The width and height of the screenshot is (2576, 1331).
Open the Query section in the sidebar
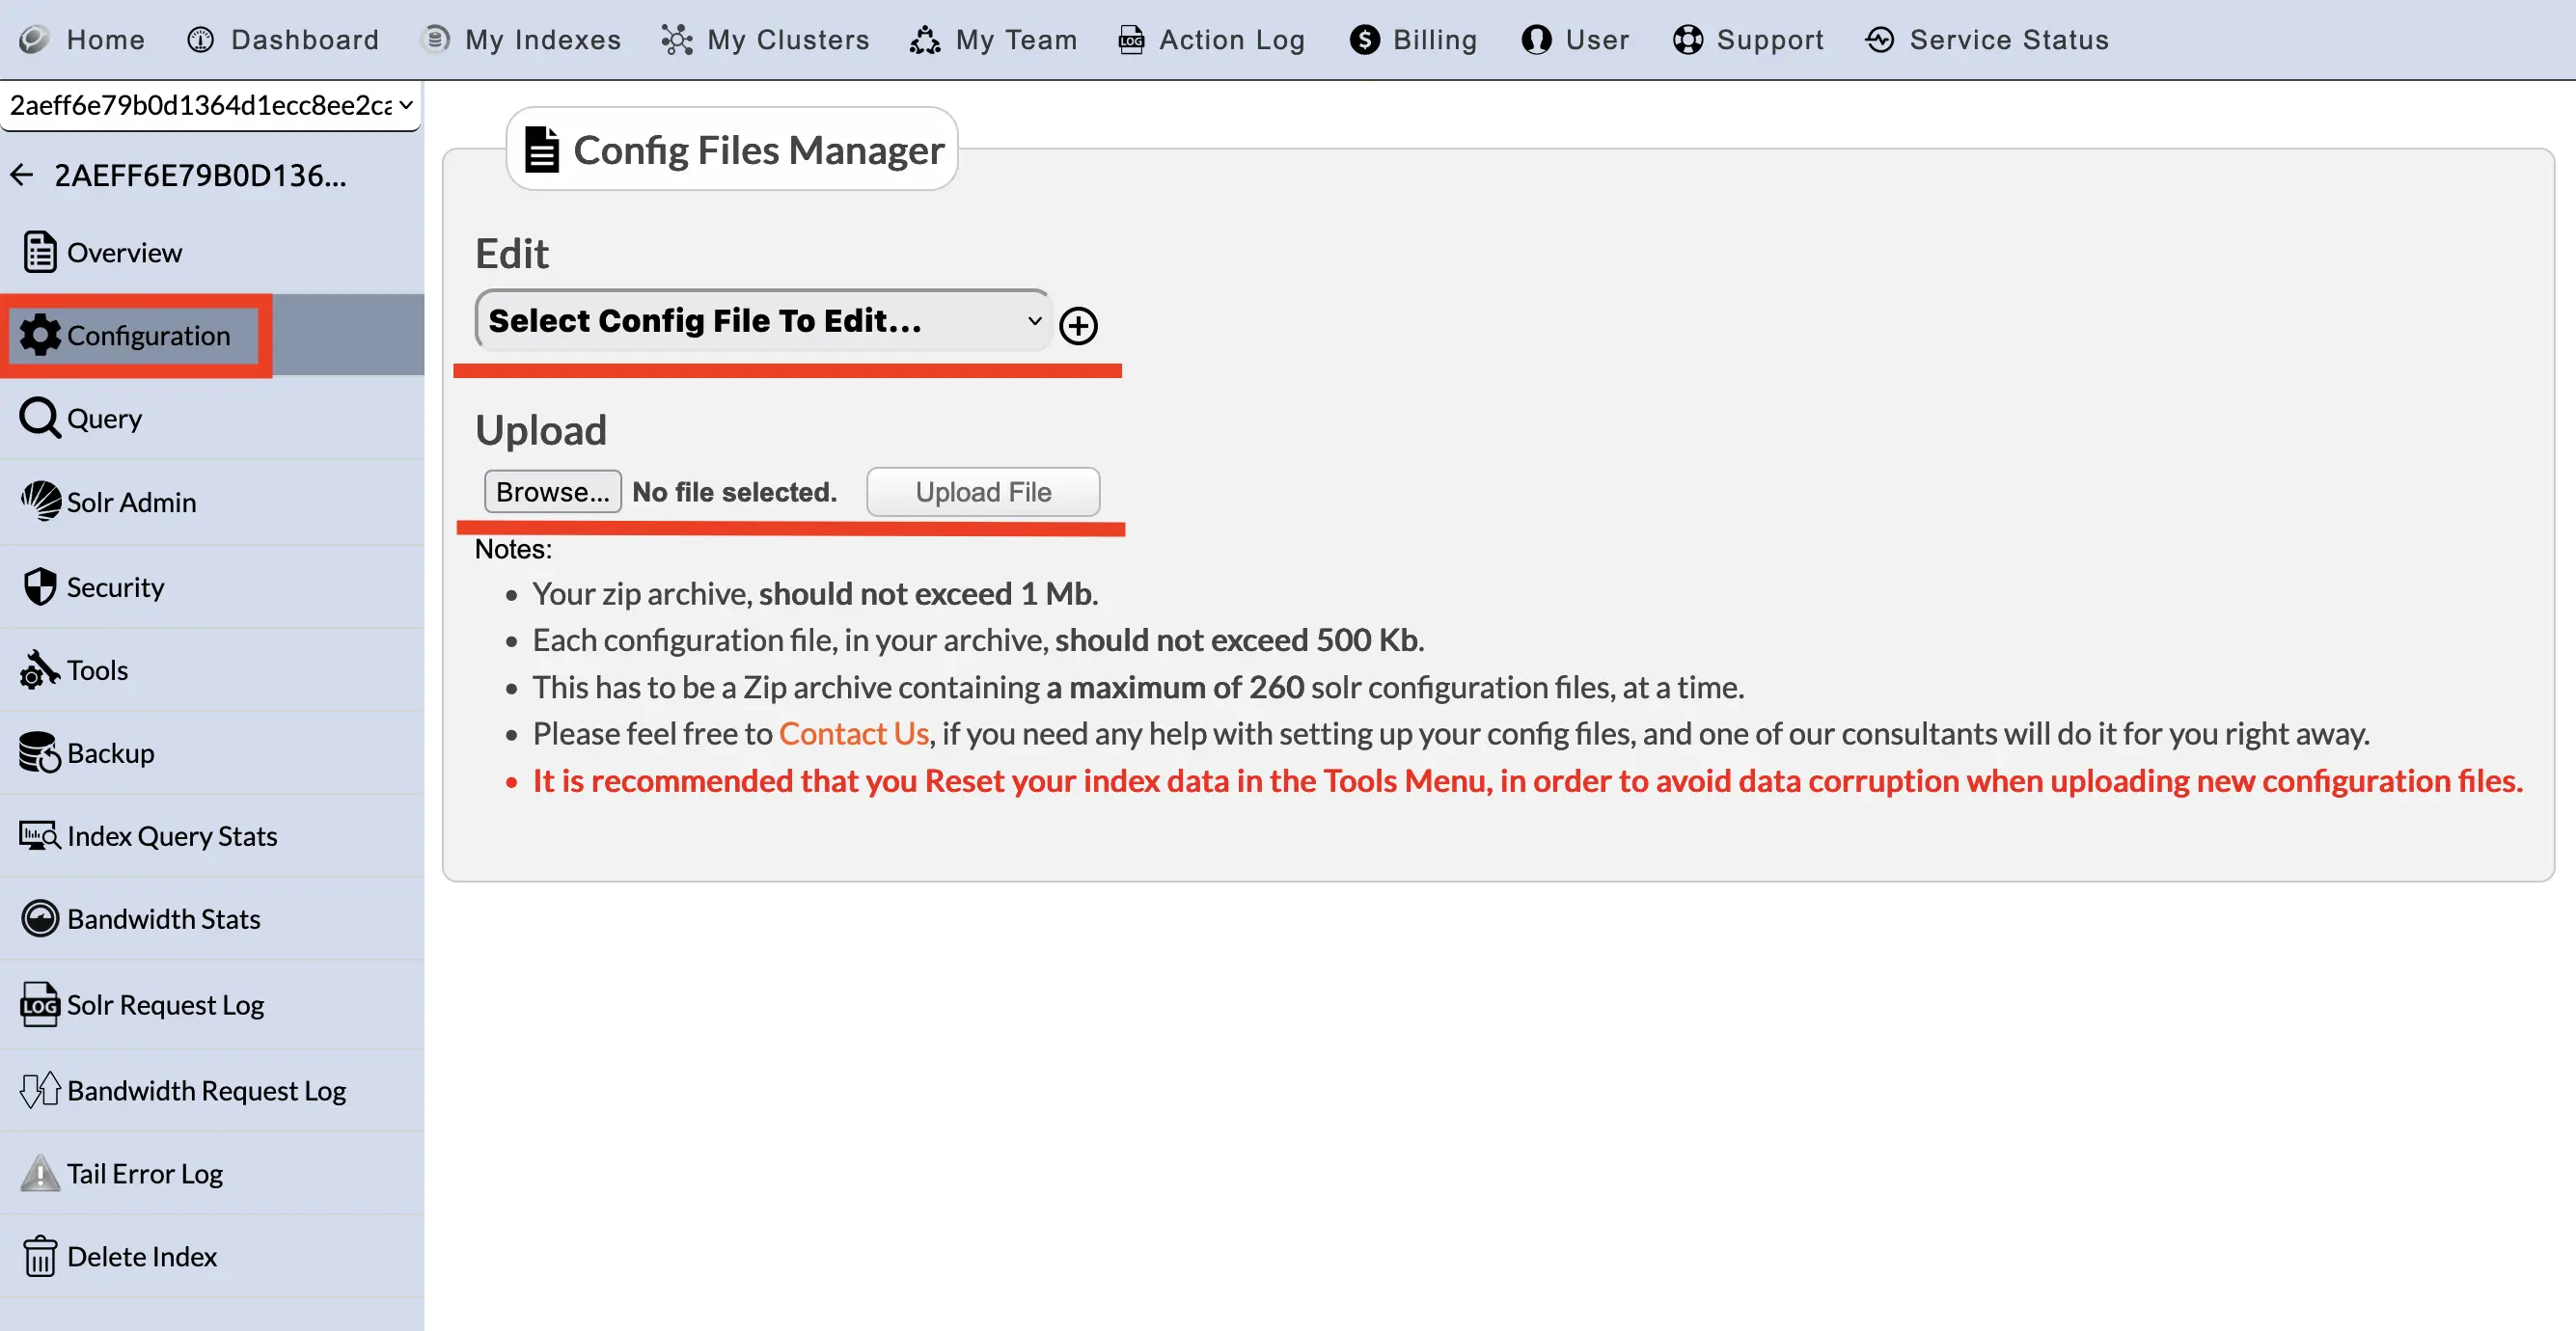pos(103,418)
